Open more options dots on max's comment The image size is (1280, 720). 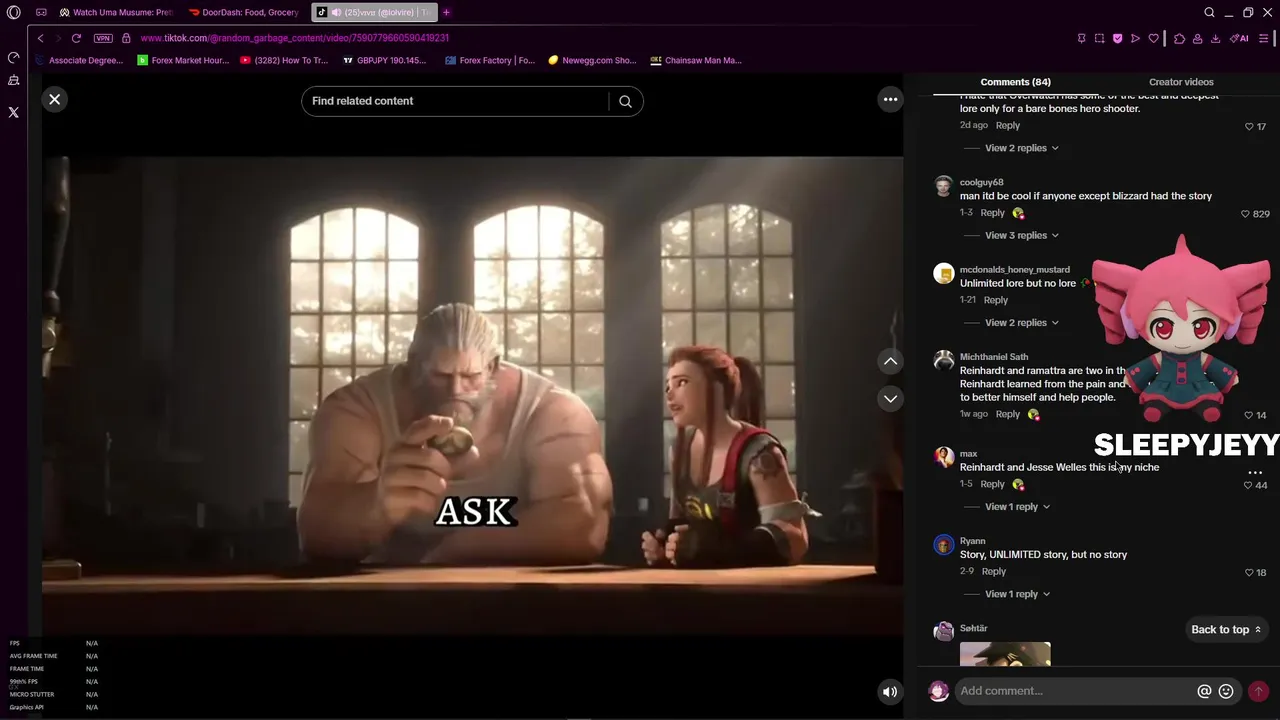pos(1255,472)
